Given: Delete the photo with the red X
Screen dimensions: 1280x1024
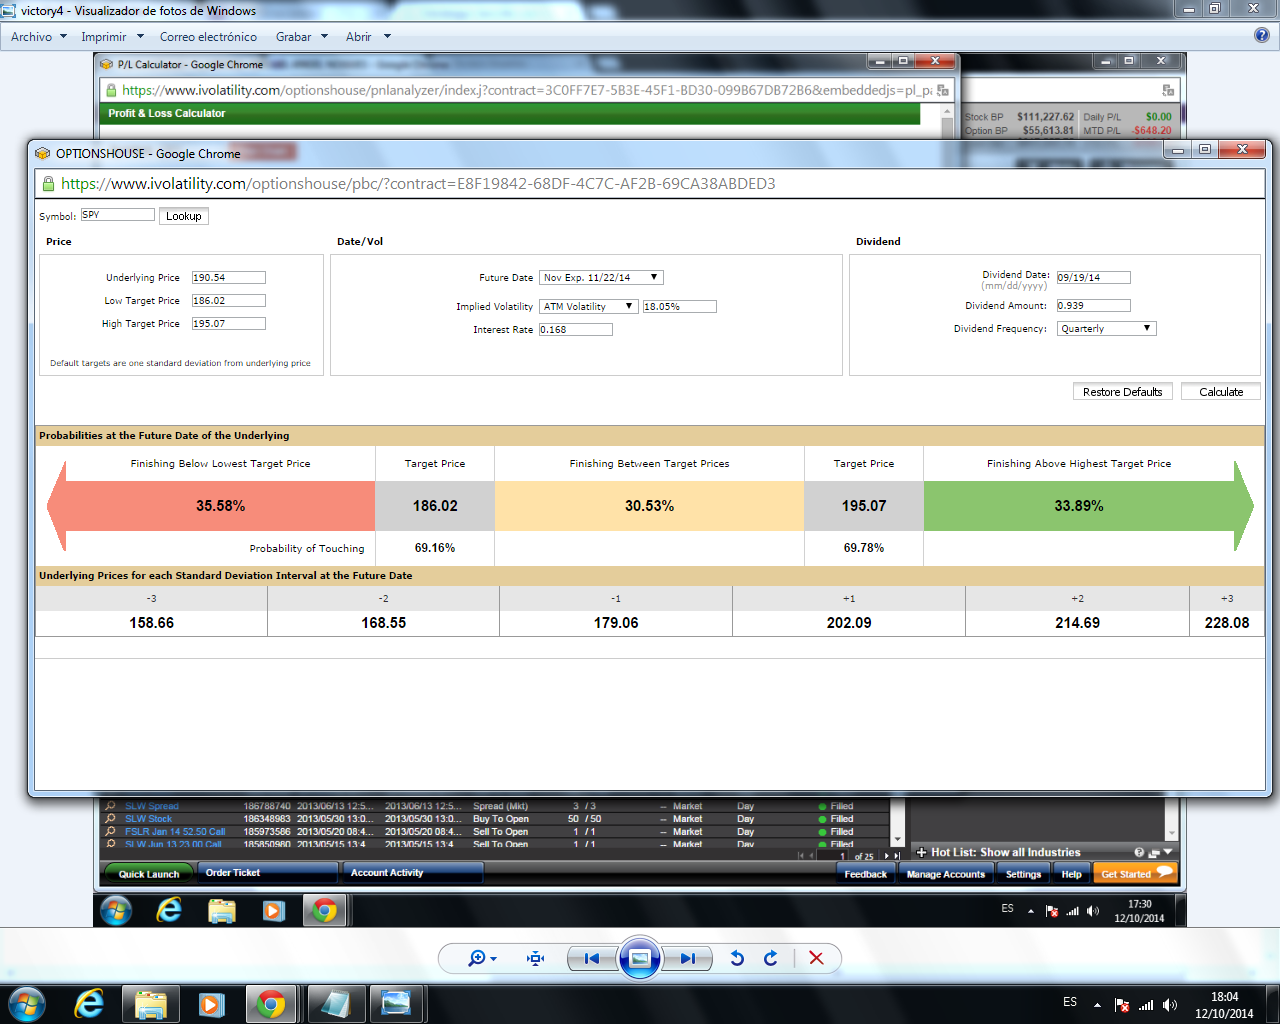Looking at the screenshot, I should (816, 958).
